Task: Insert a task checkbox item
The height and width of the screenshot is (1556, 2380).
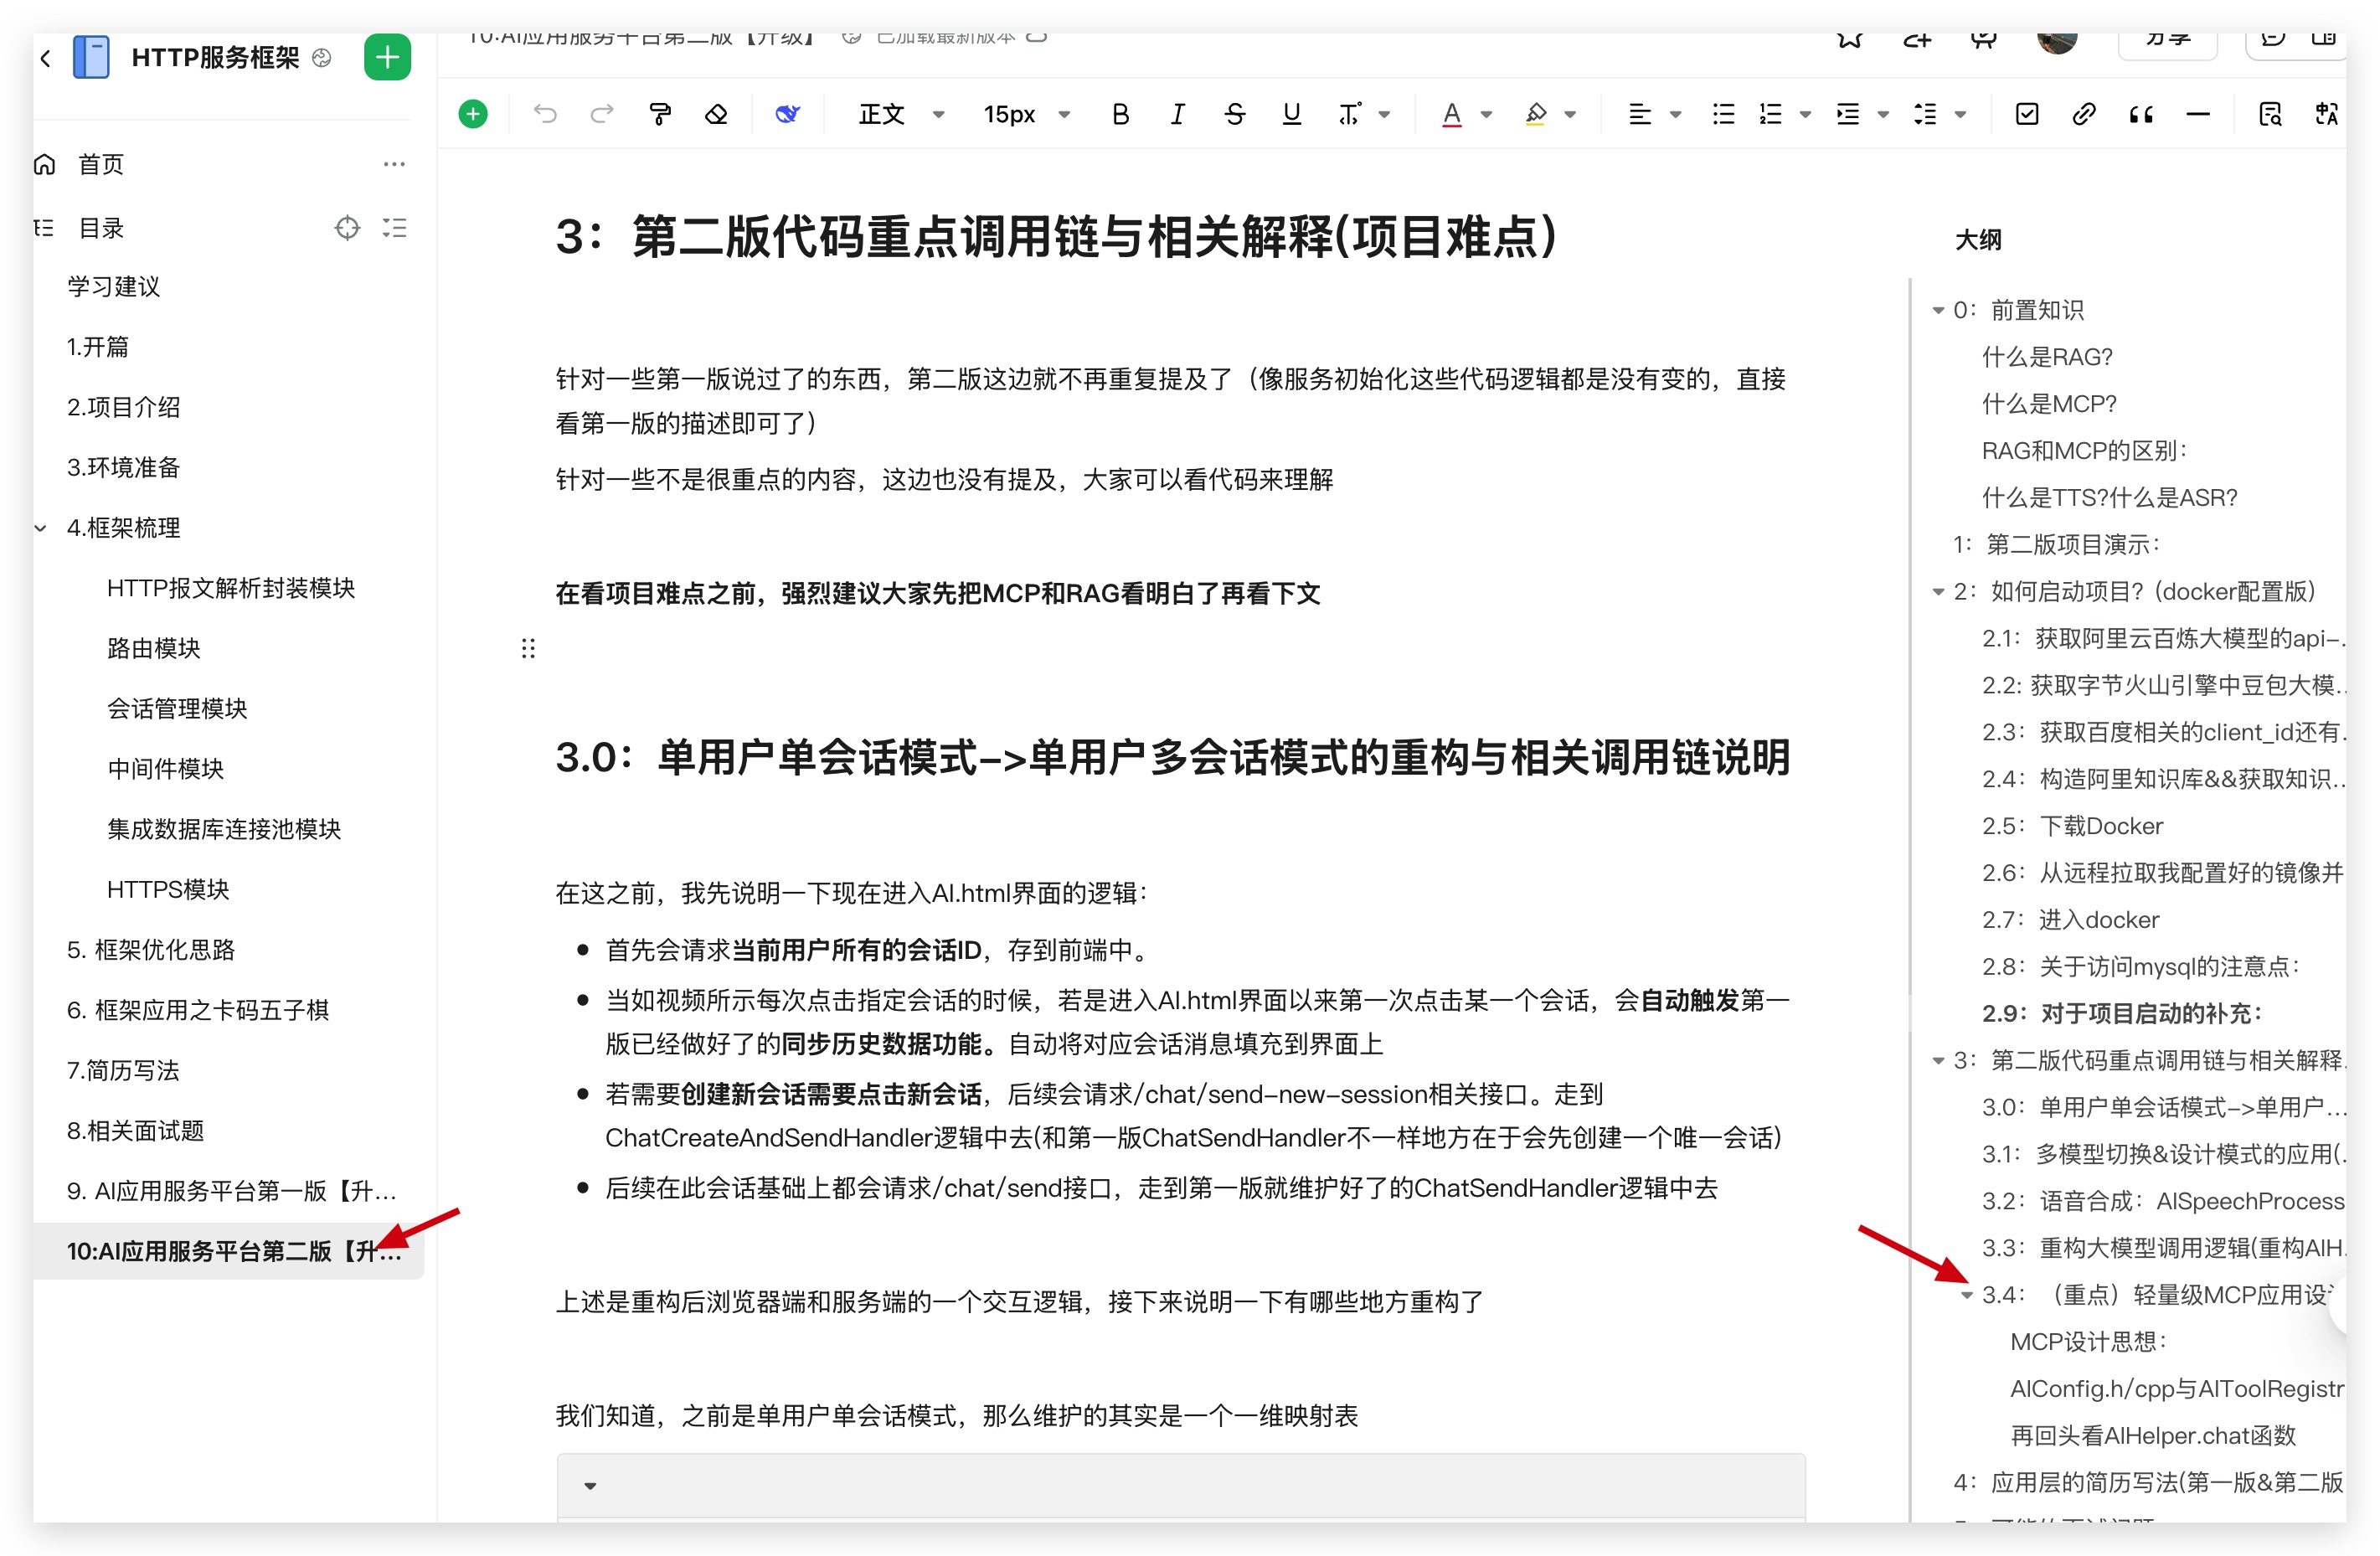Action: coord(2026,114)
